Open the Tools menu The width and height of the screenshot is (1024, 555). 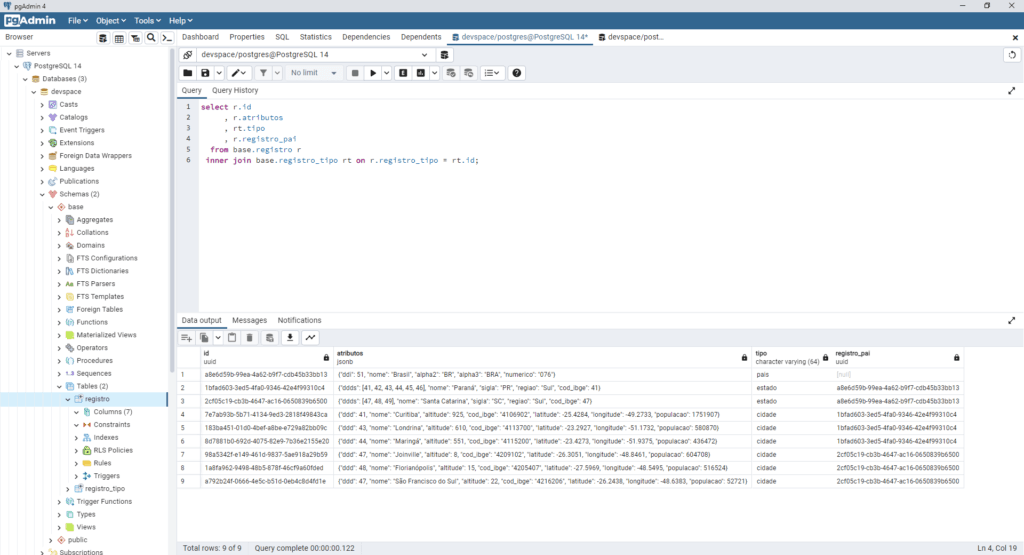(147, 21)
